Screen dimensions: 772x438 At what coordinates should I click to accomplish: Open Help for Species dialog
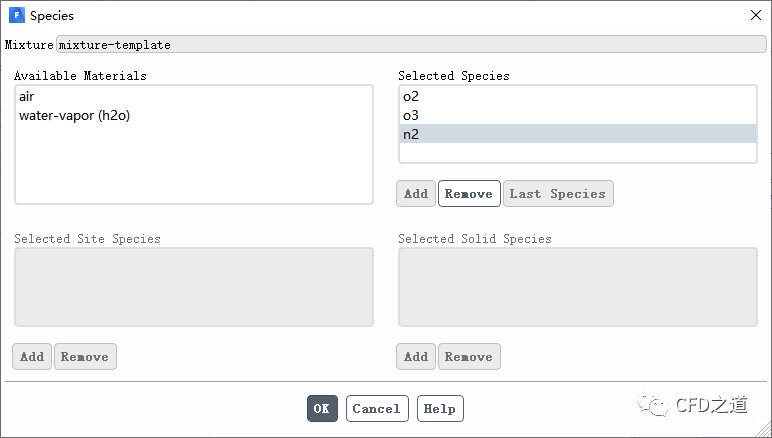(440, 409)
